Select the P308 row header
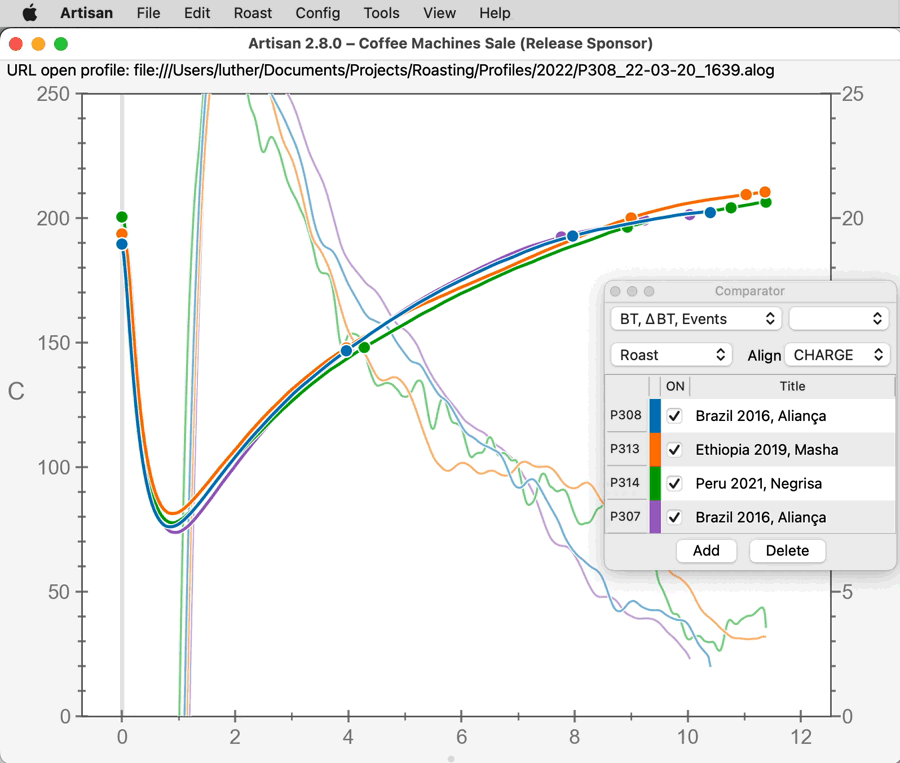Image resolution: width=900 pixels, height=763 pixels. 626,415
